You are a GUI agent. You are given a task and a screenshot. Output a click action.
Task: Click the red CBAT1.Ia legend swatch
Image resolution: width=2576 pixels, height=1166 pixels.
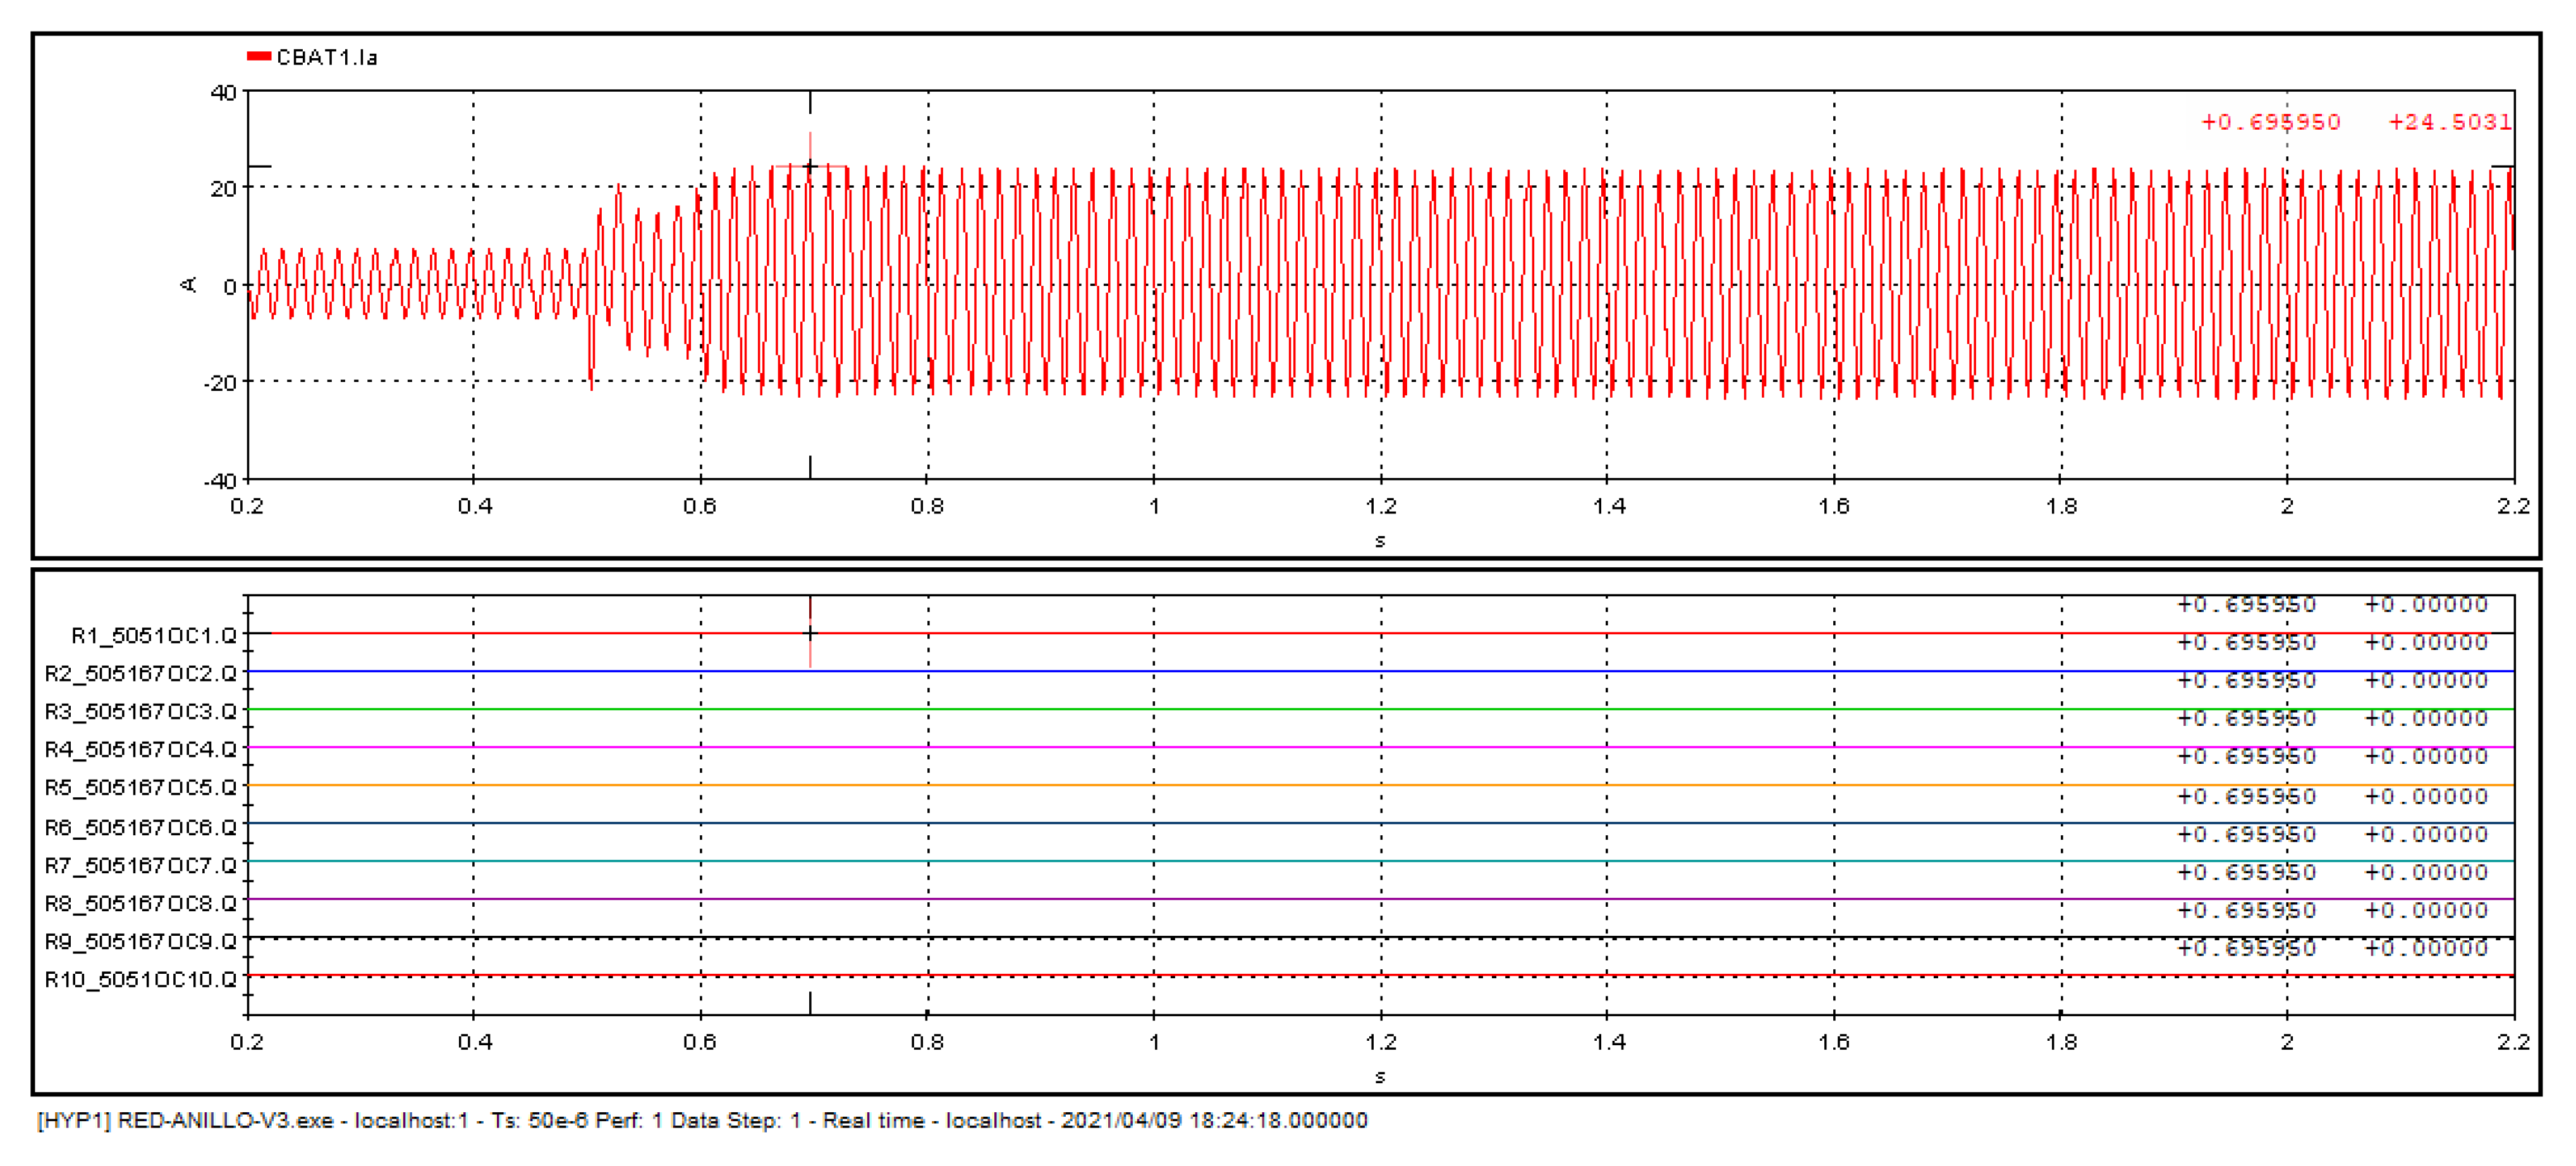pyautogui.click(x=259, y=57)
